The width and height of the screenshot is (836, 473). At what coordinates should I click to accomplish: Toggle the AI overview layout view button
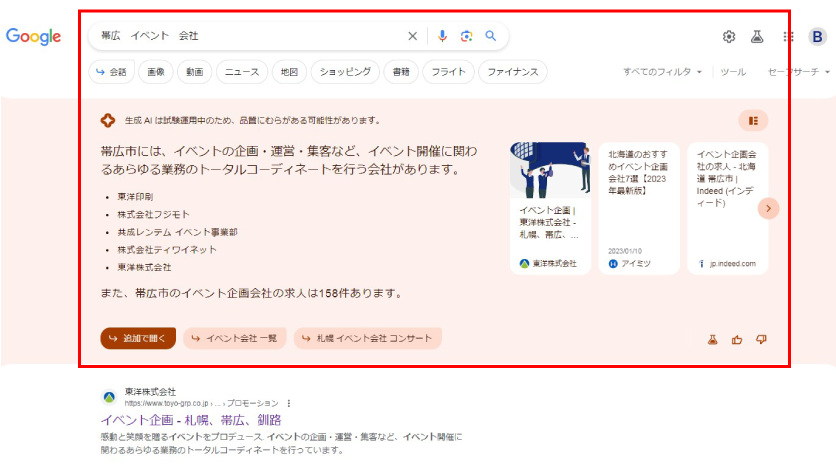point(753,121)
